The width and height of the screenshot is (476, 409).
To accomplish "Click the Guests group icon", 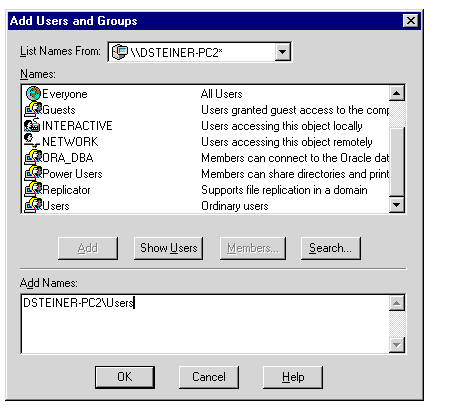I will point(33,110).
